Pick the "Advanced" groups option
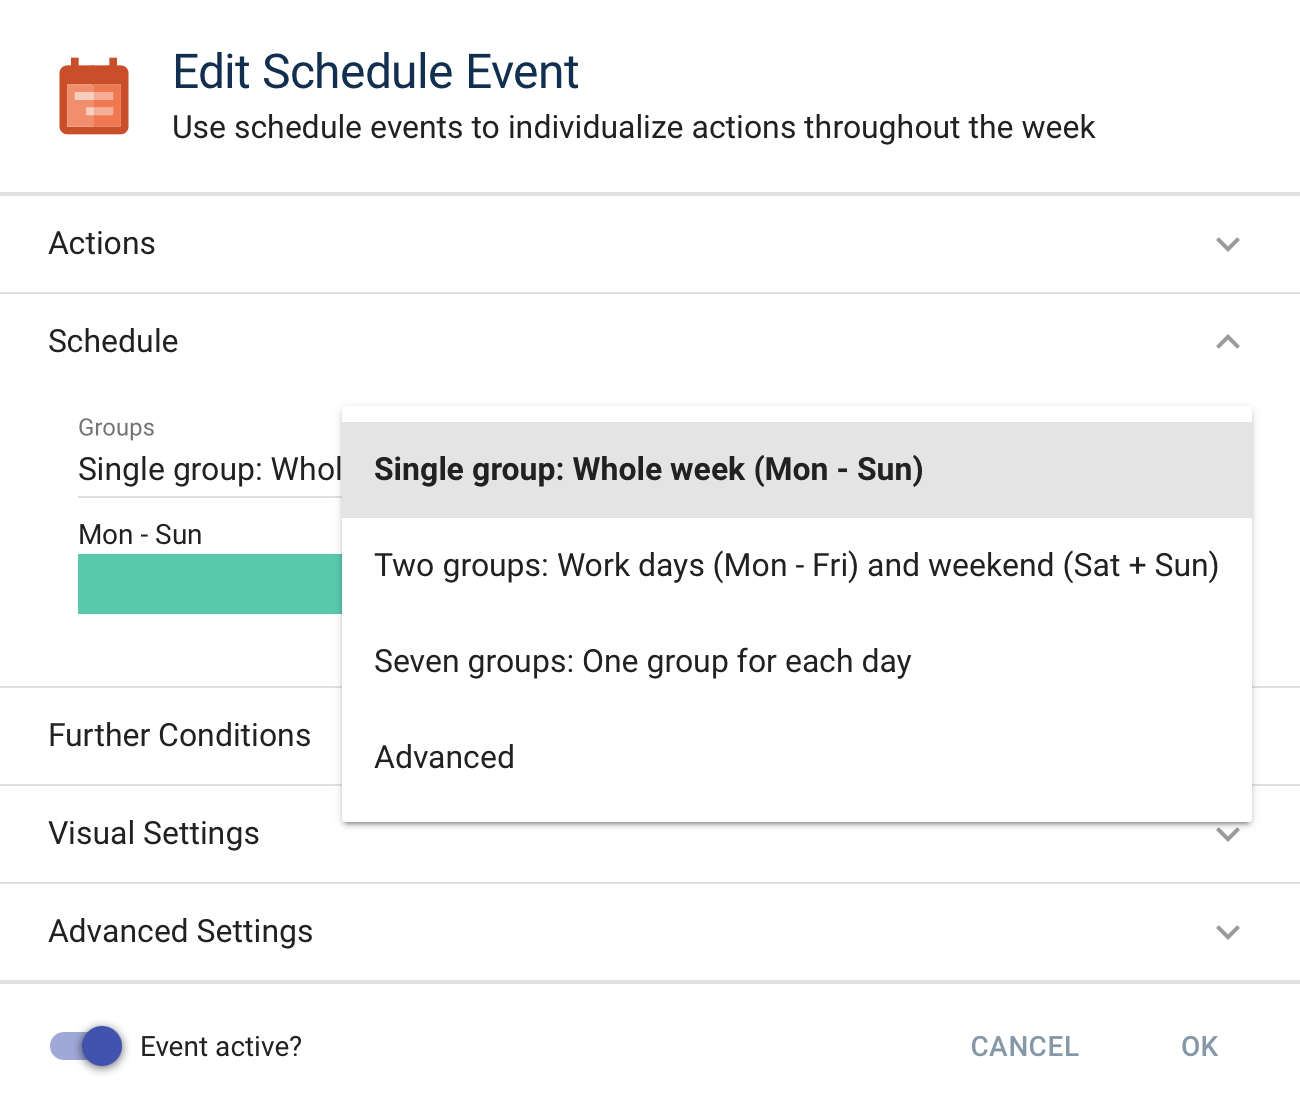Viewport: 1300px width, 1108px height. coord(444,757)
